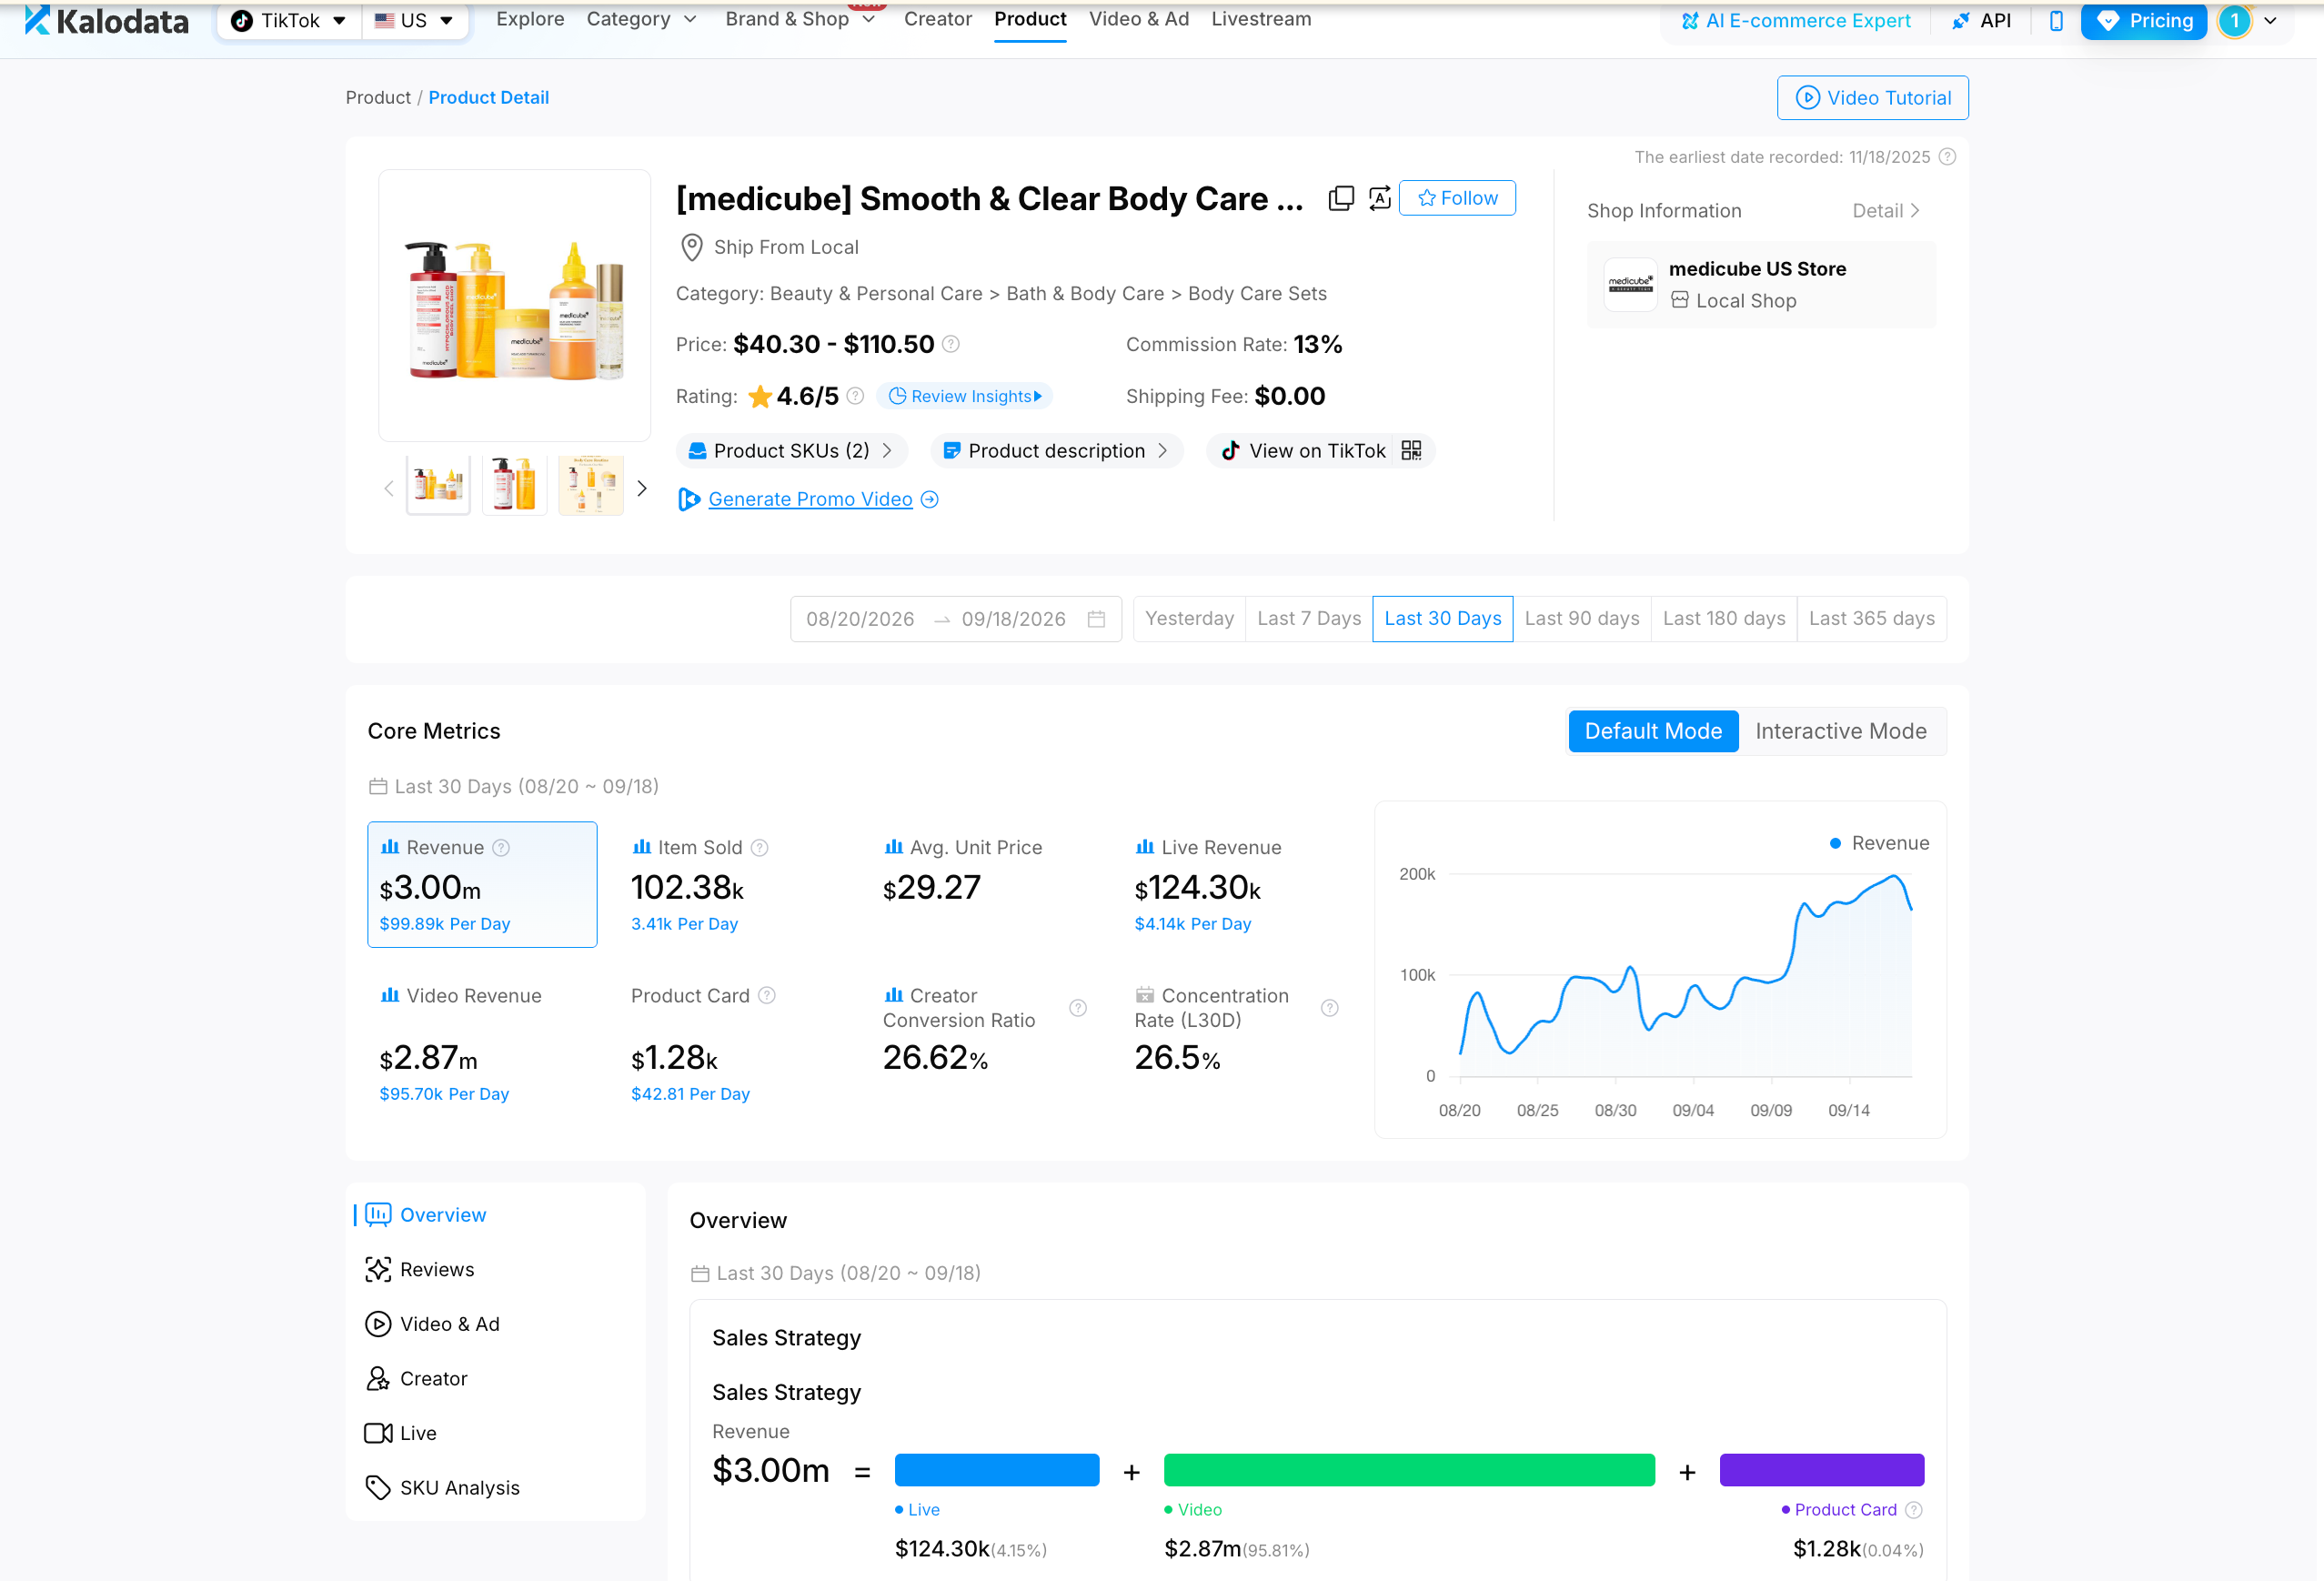Copy the product title icon
The width and height of the screenshot is (2324, 1581).
point(1341,198)
